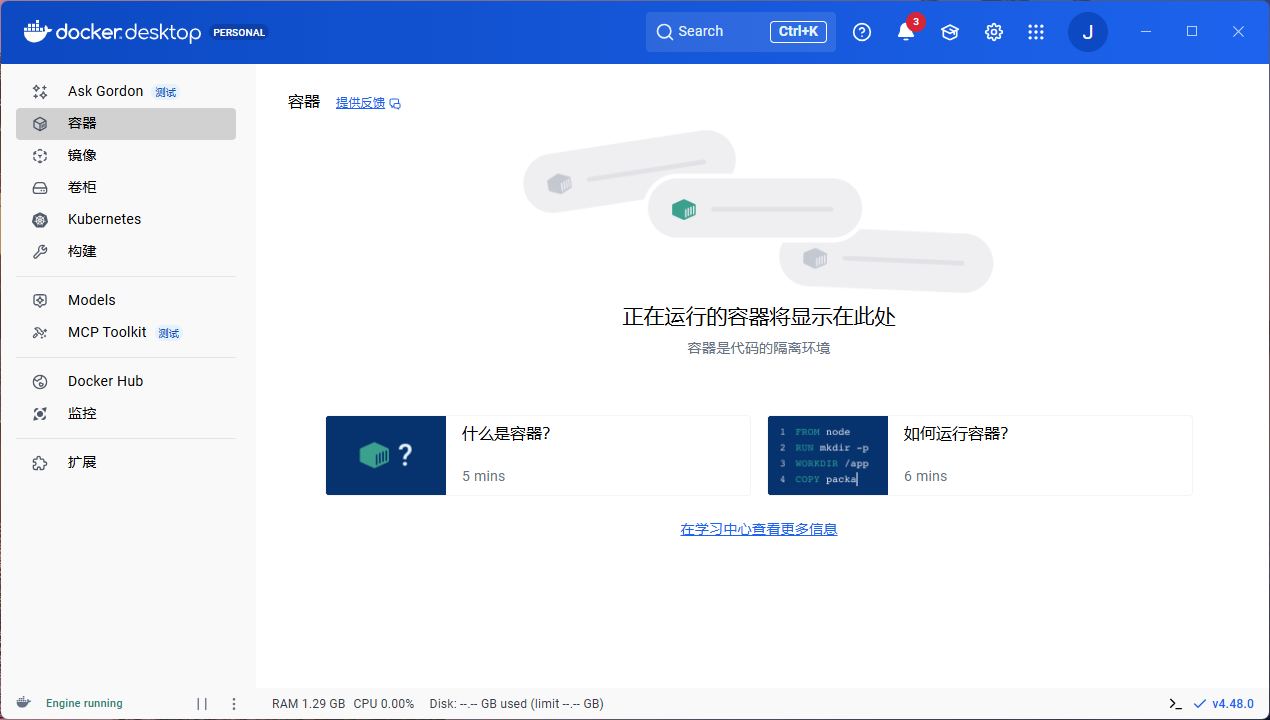Select the Models sidebar entry
This screenshot has height=720, width=1270.
pos(91,299)
